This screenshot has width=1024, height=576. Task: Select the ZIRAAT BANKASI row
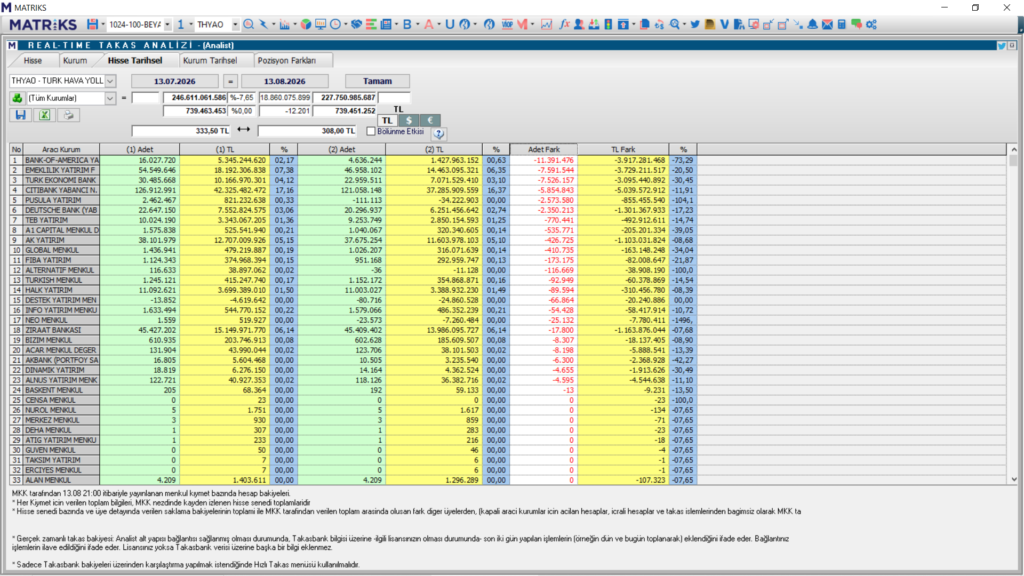353,330
